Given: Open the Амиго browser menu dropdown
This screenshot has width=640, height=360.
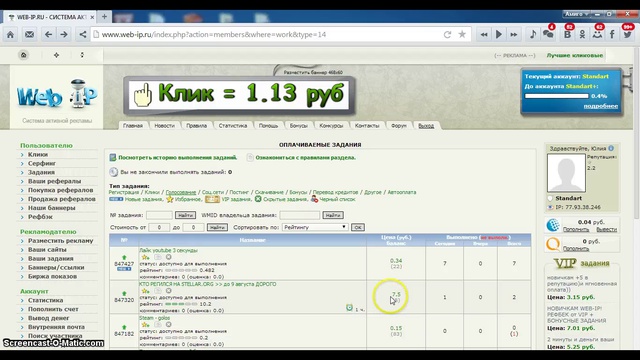Looking at the screenshot, I should pos(576,14).
